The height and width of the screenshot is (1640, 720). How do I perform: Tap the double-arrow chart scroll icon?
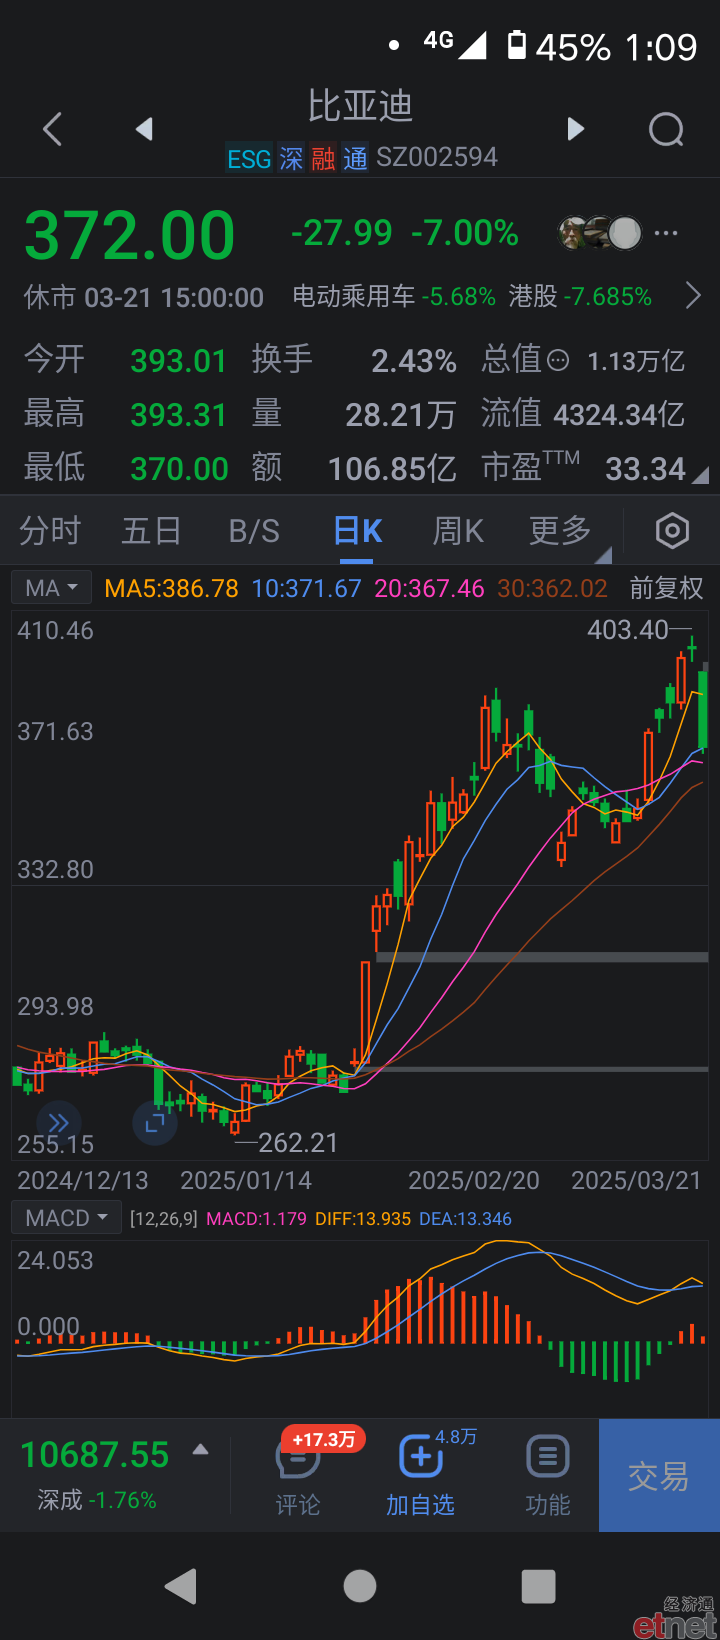pyautogui.click(x=59, y=1122)
